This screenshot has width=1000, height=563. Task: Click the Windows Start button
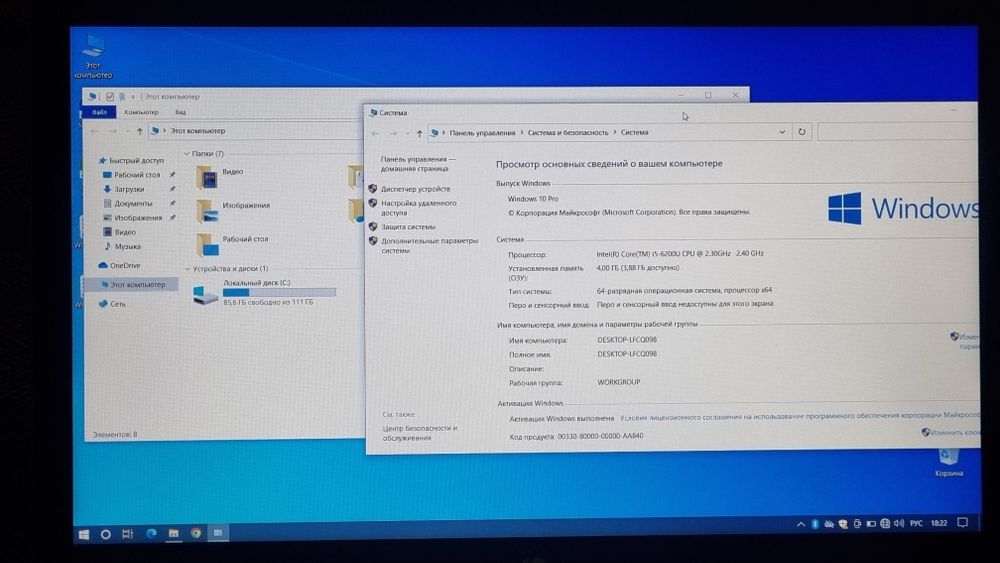click(84, 534)
